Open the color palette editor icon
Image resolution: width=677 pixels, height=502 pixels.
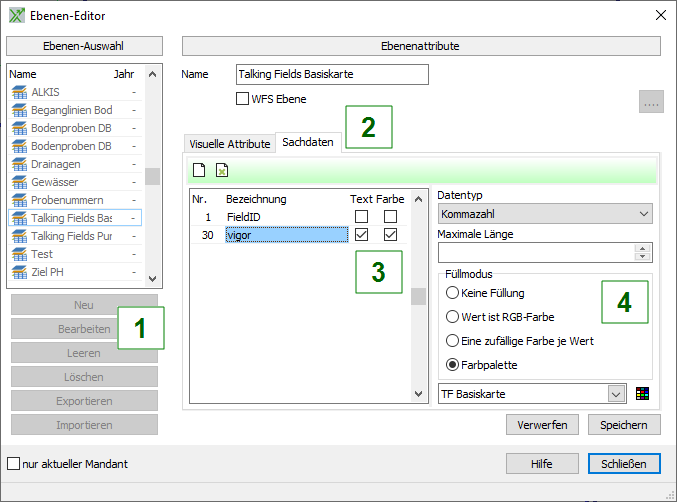coord(642,394)
